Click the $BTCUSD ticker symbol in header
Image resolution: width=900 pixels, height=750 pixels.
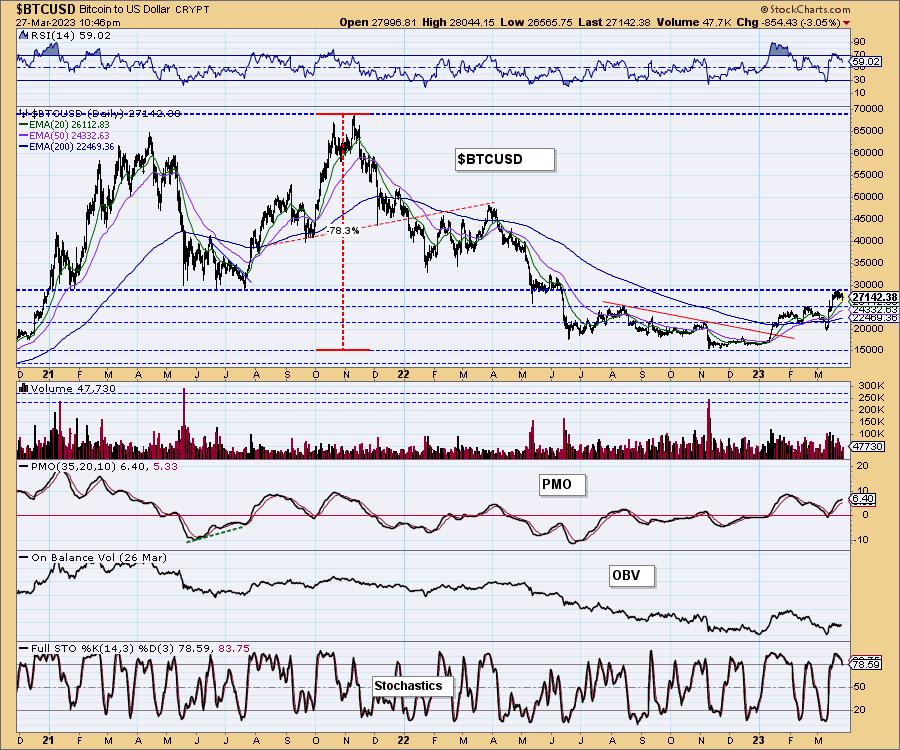point(46,9)
